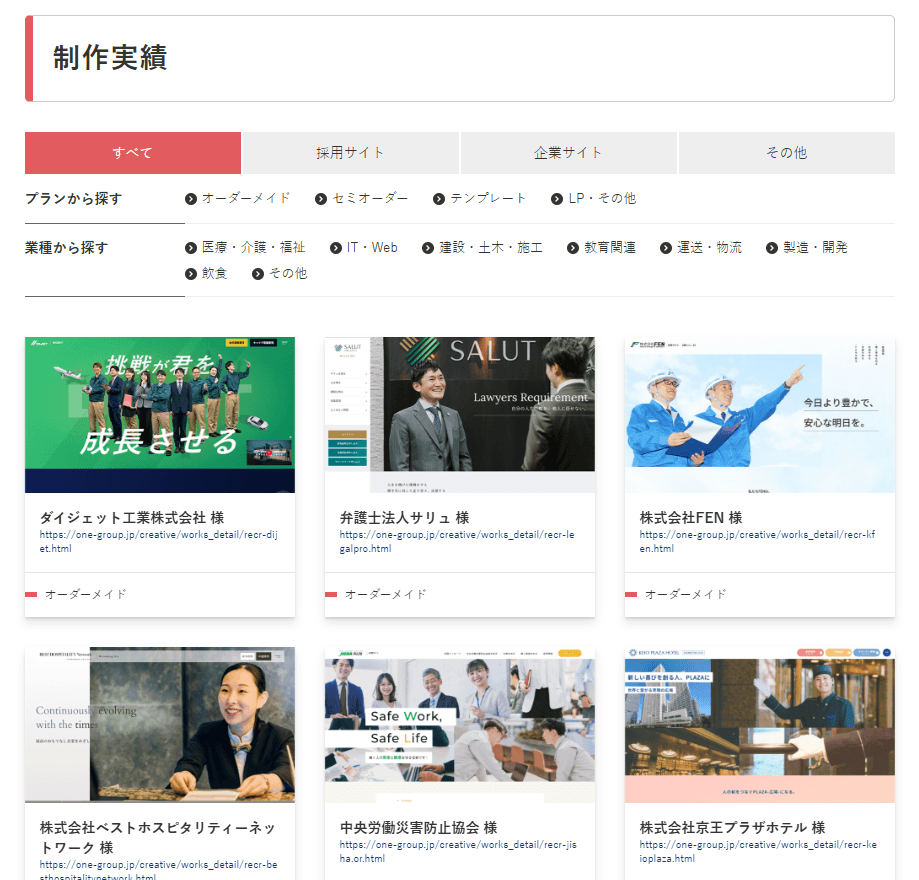919x880 pixels.
Task: Click arrow icon beside テンプレート filter
Action: point(438,199)
